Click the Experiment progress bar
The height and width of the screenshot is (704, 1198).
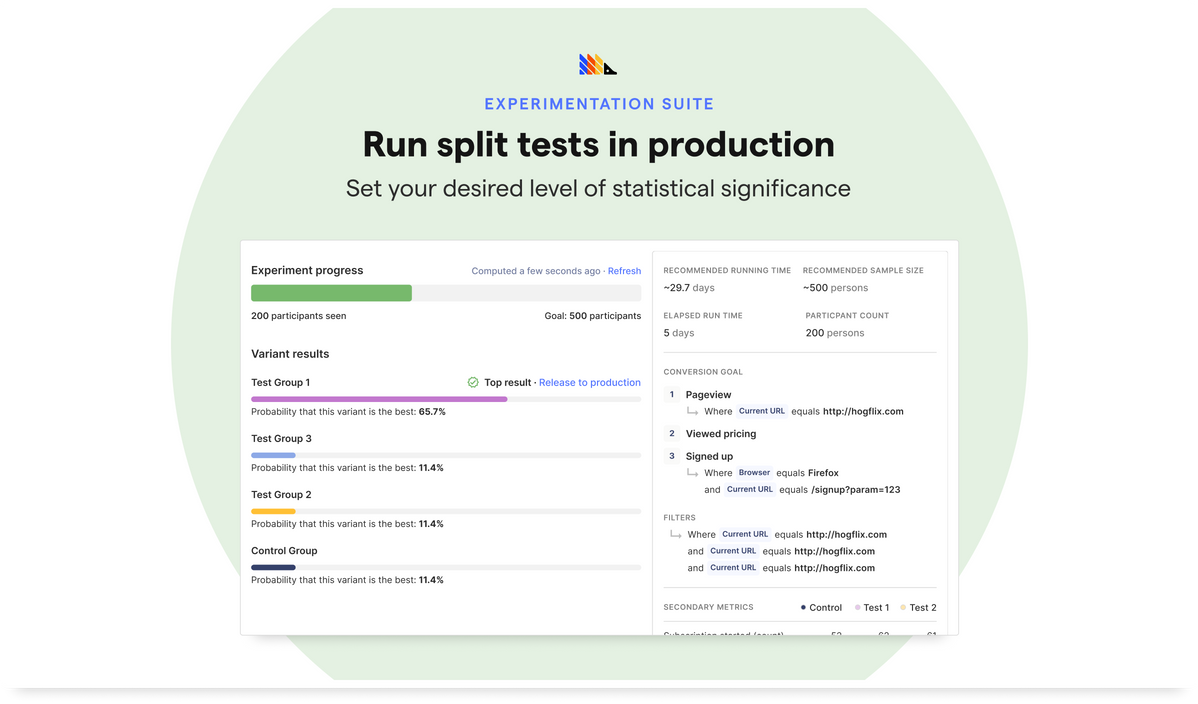(446, 292)
